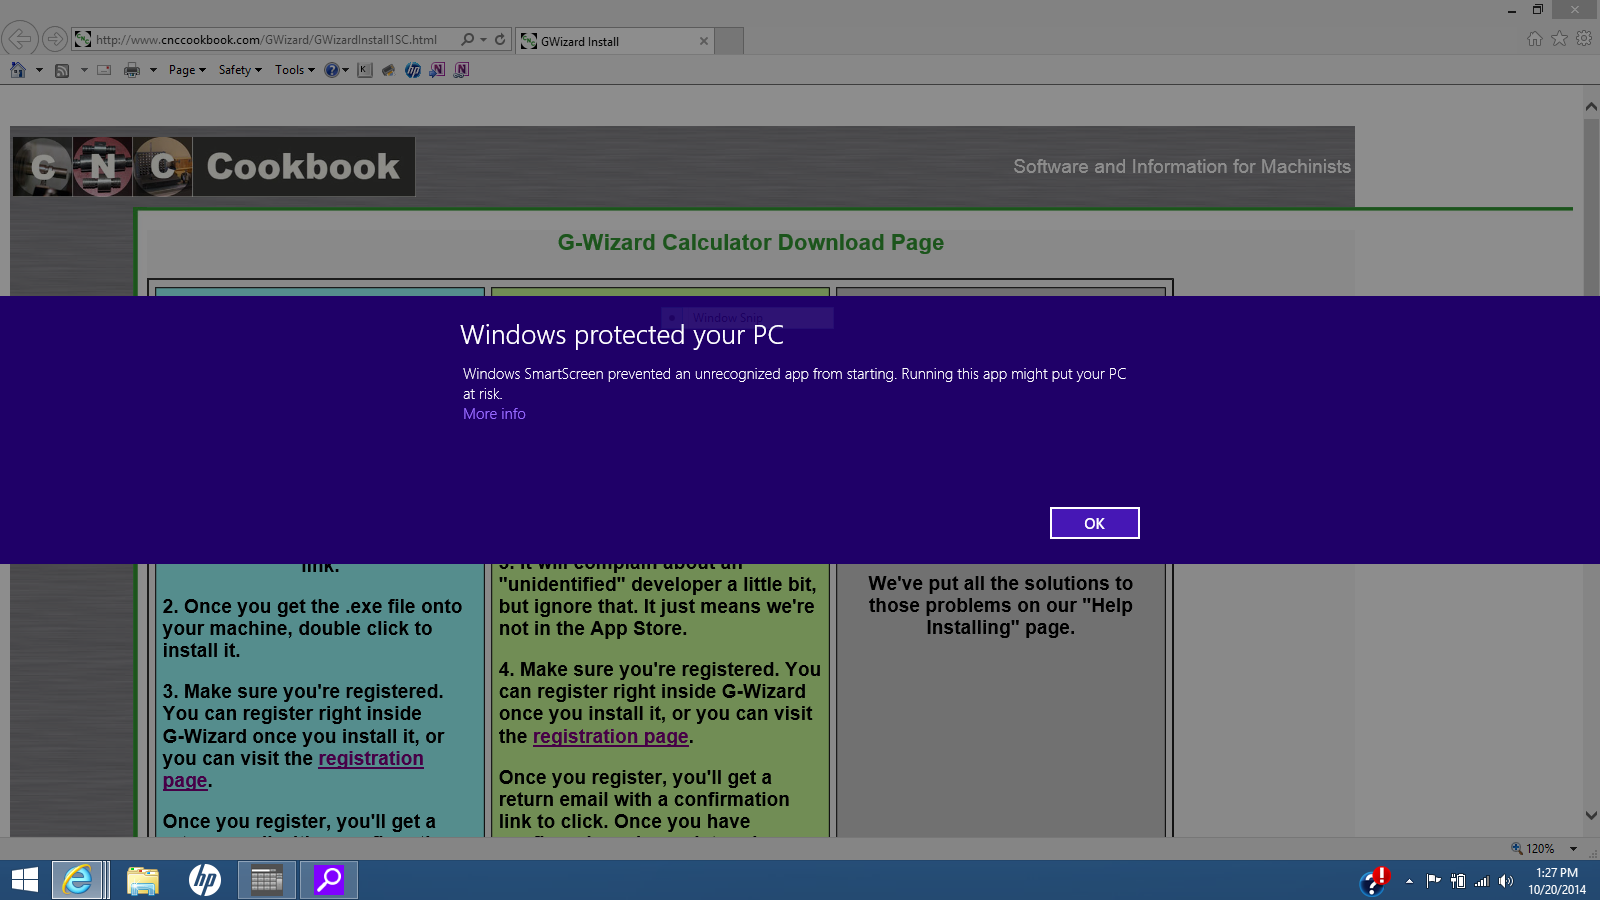This screenshot has height=900, width=1600.
Task: Expand the Print options dropdown arrow
Action: [153, 70]
